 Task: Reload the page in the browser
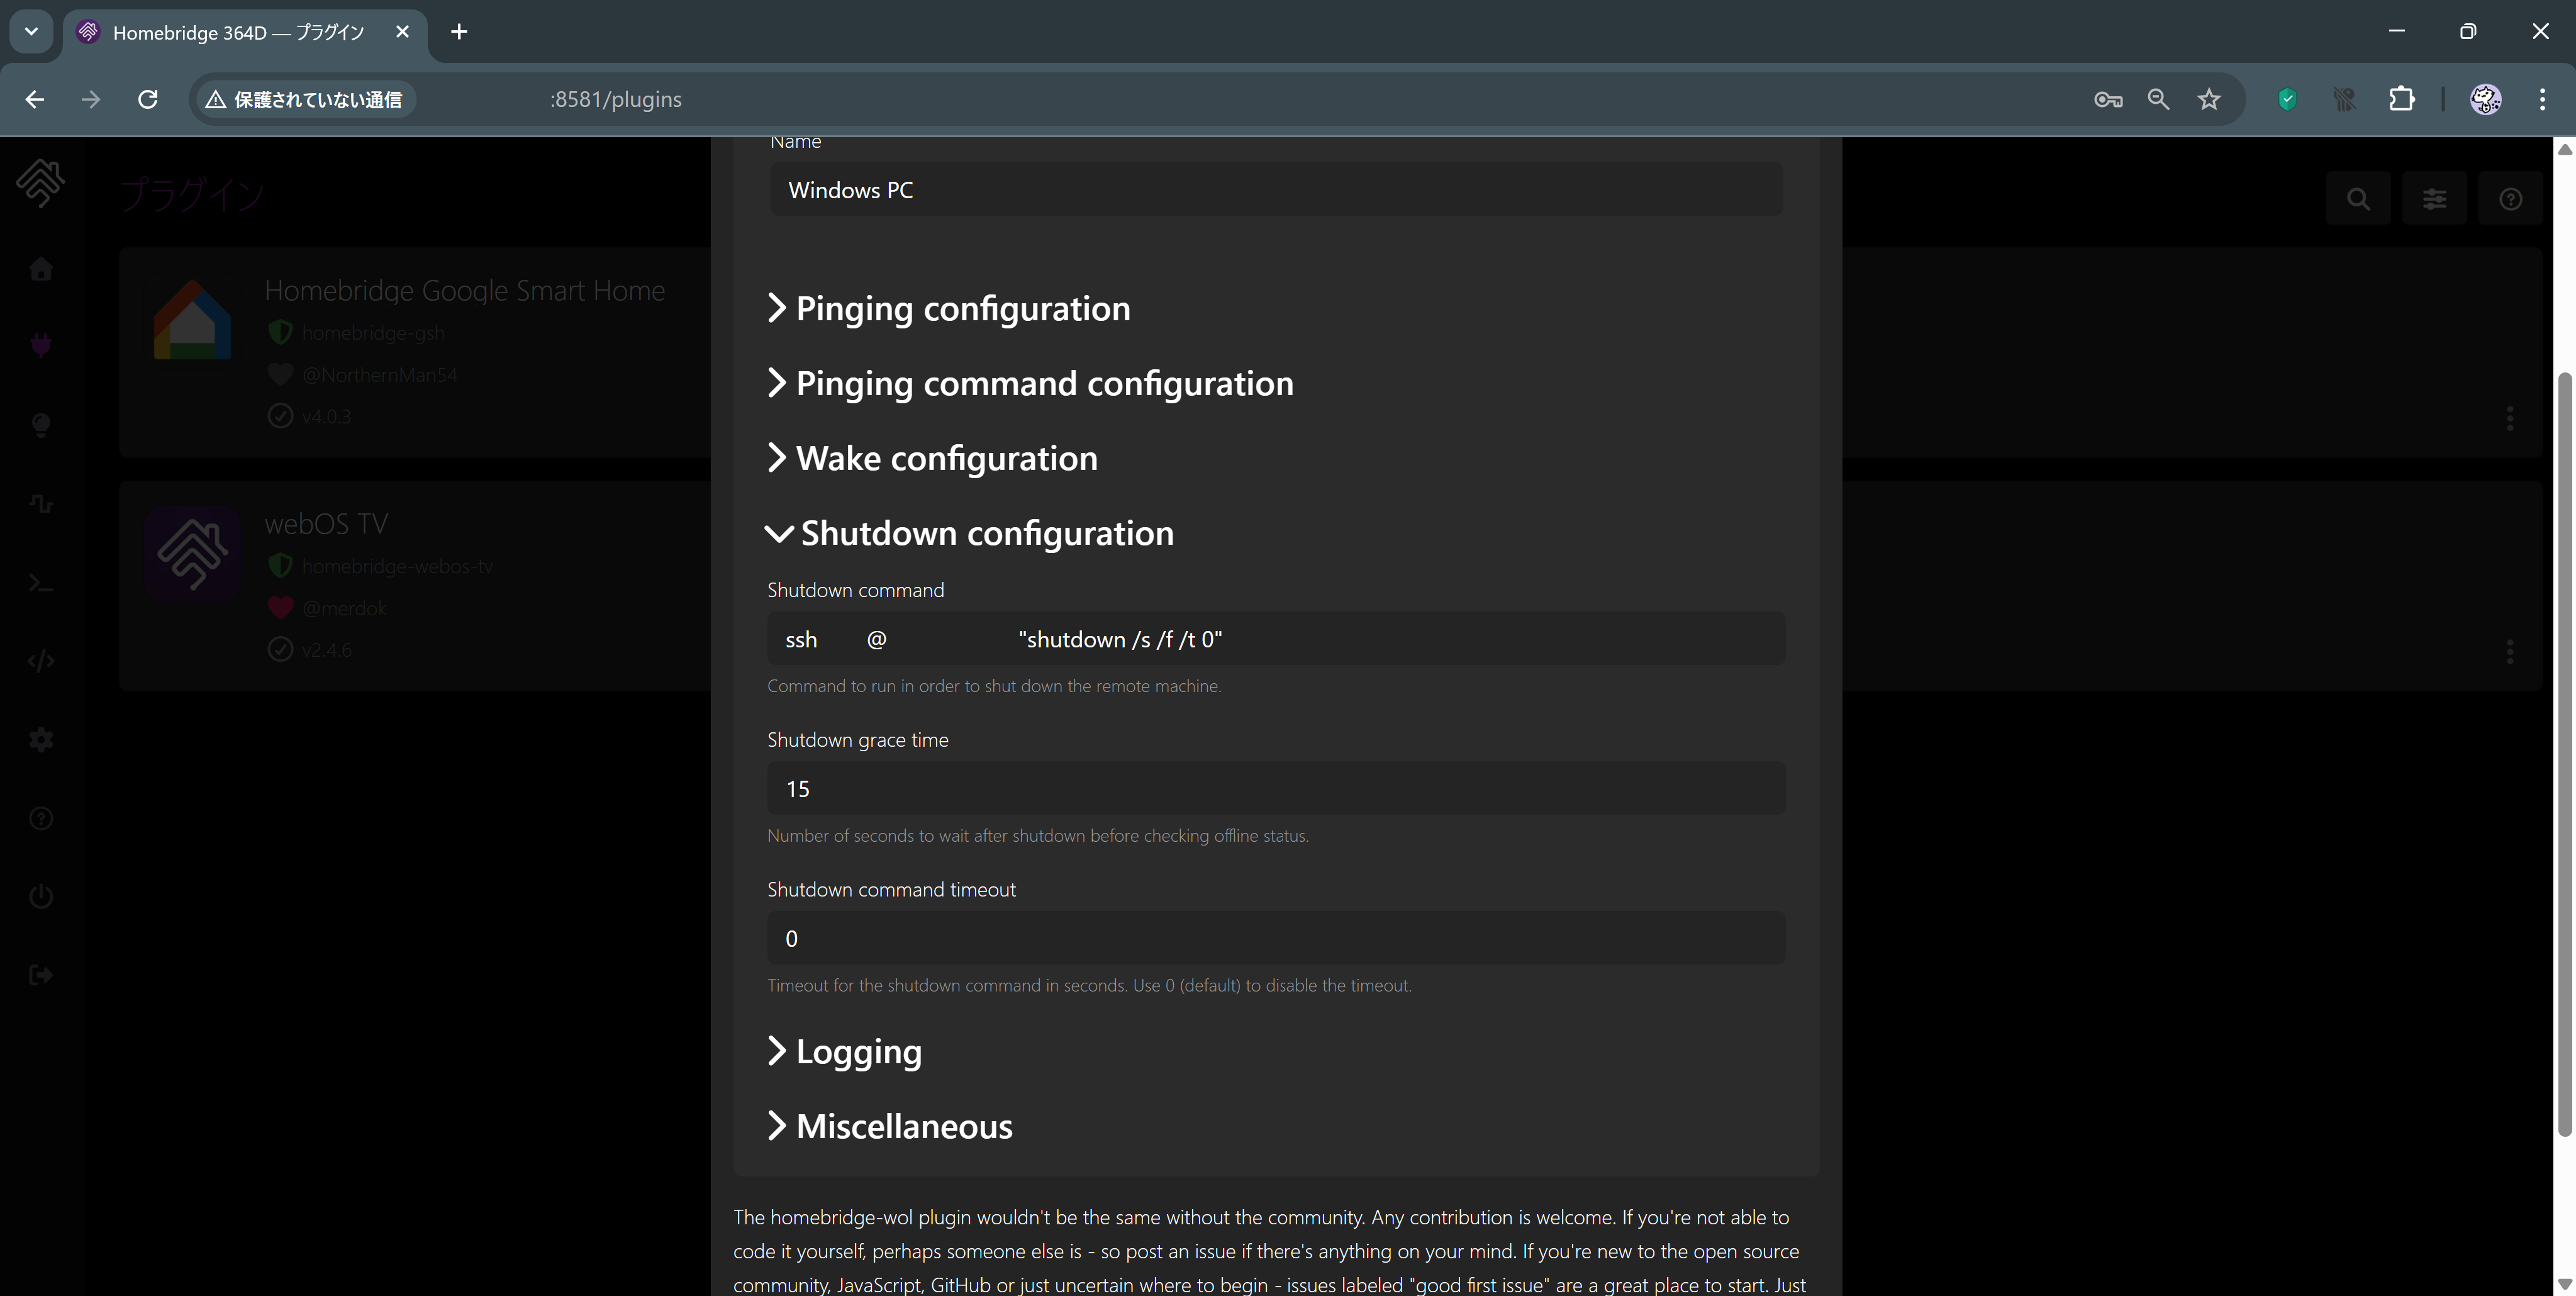[148, 99]
